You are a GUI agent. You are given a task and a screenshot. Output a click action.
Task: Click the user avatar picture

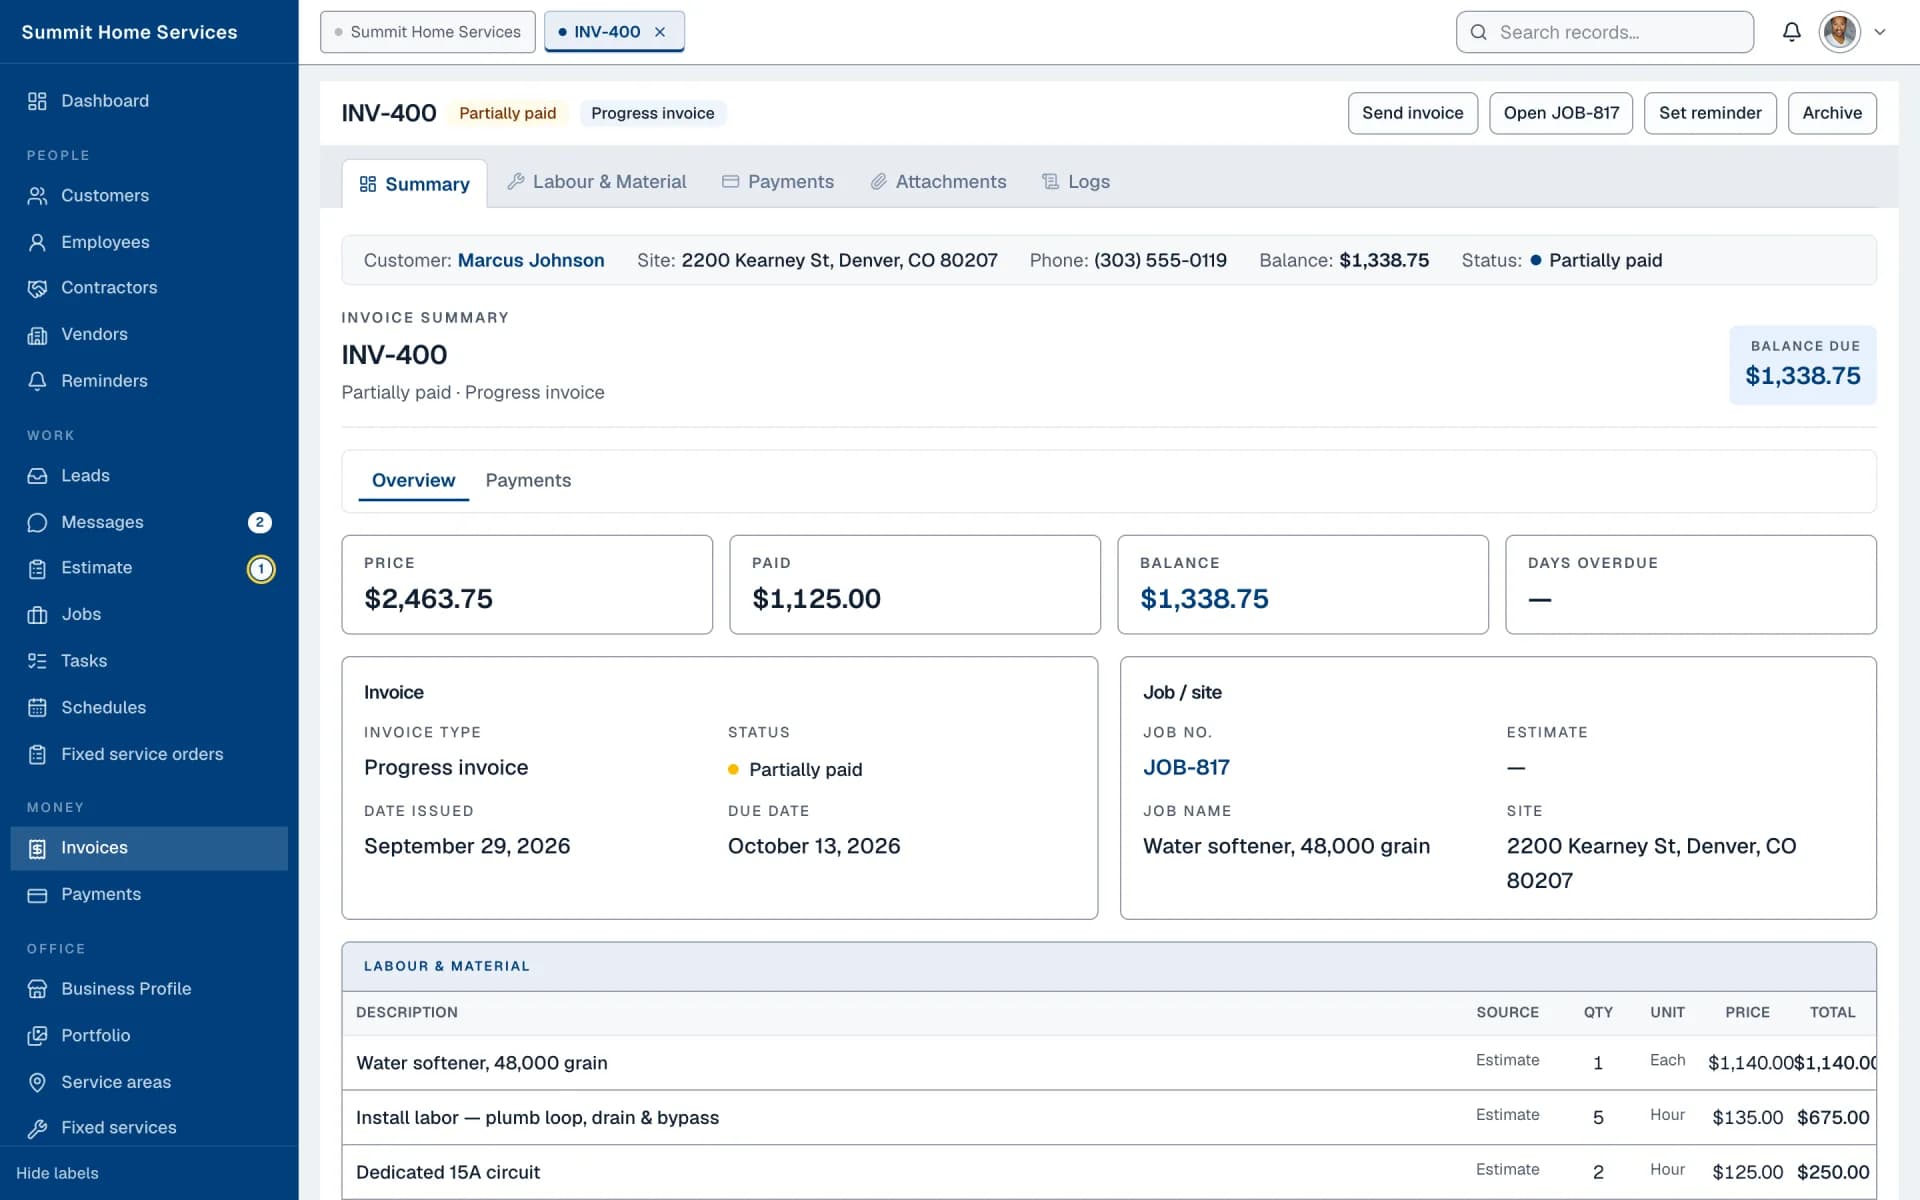(x=1840, y=32)
